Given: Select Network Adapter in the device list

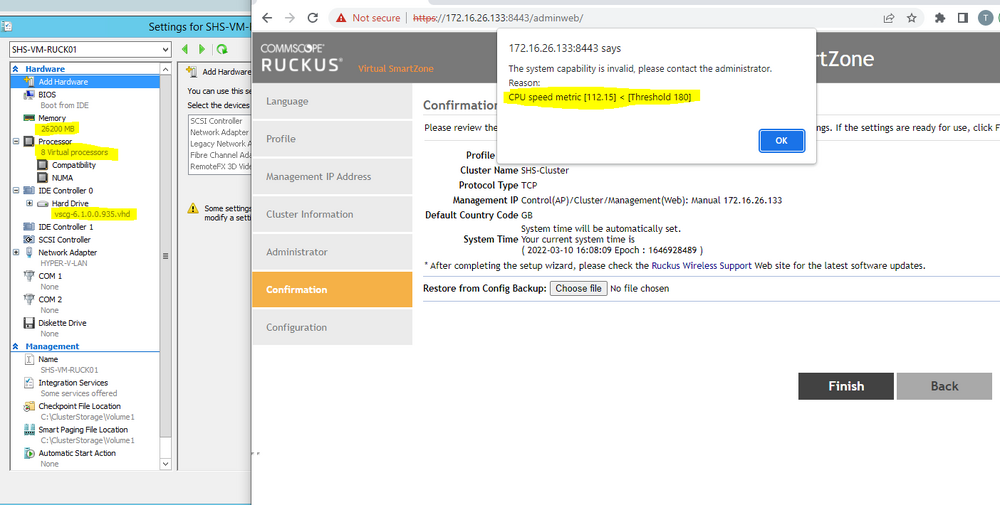Looking at the screenshot, I should point(219,133).
